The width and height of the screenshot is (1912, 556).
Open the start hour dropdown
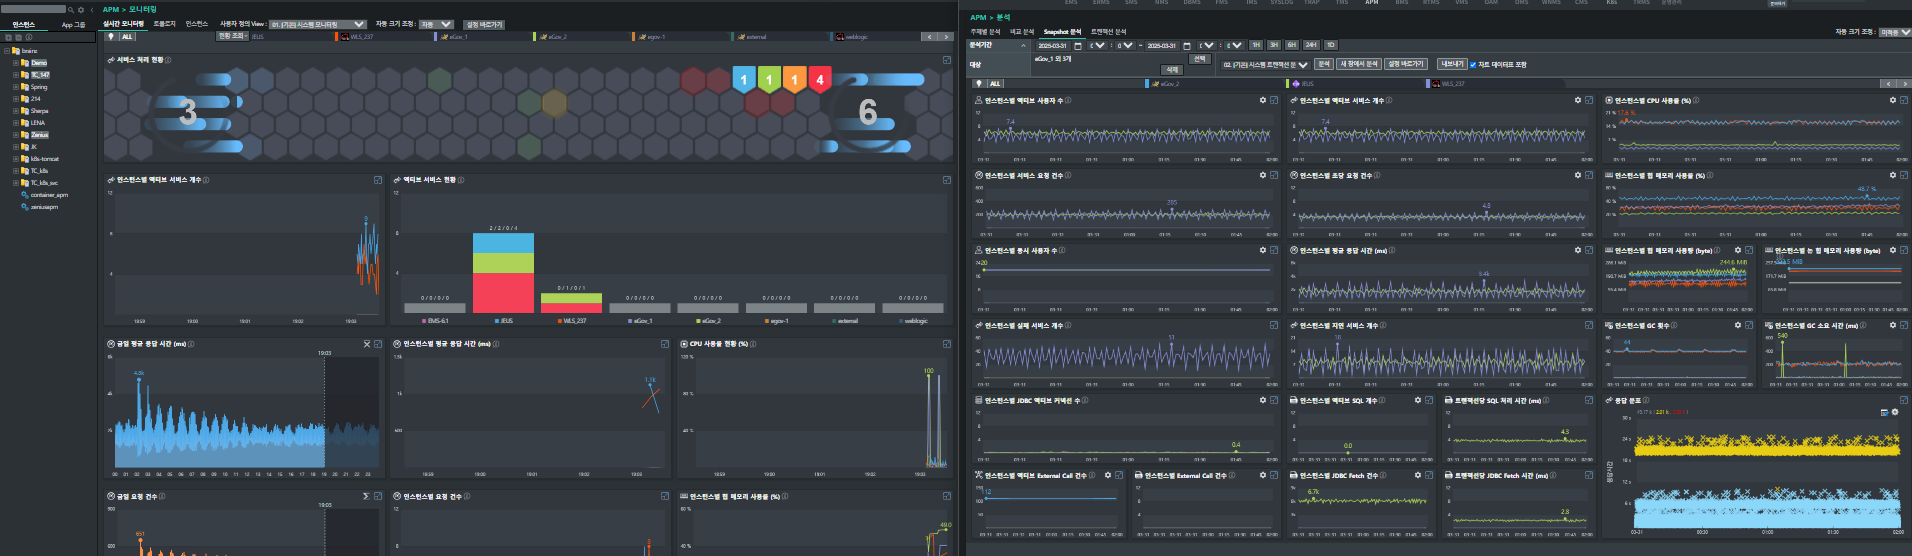[x=1097, y=45]
